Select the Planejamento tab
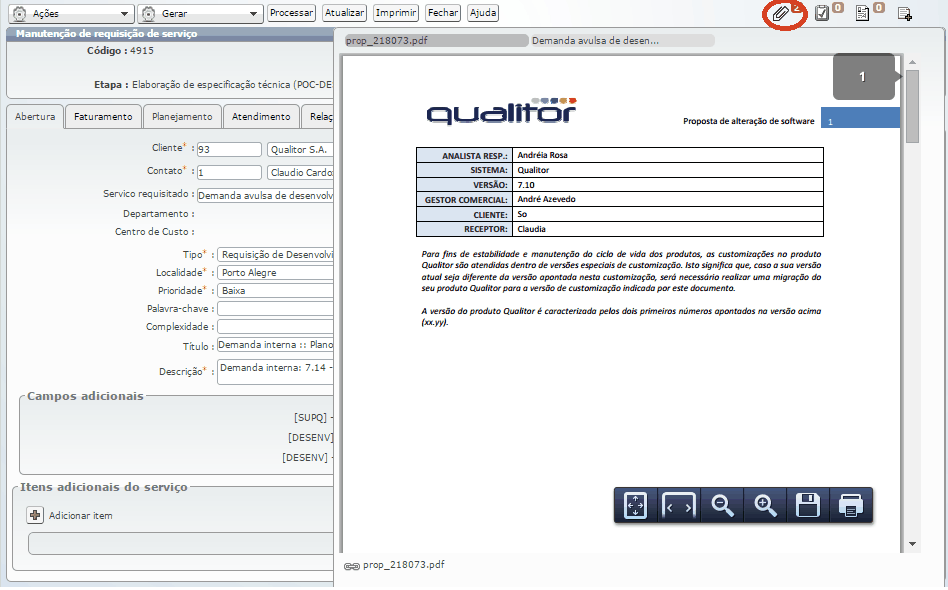Image resolution: width=948 pixels, height=590 pixels. click(x=182, y=117)
